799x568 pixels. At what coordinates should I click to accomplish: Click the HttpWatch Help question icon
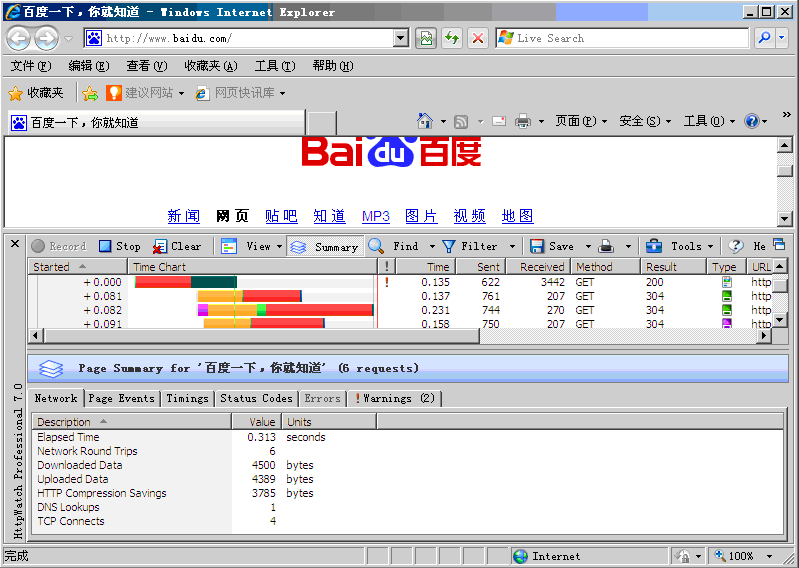coord(736,247)
